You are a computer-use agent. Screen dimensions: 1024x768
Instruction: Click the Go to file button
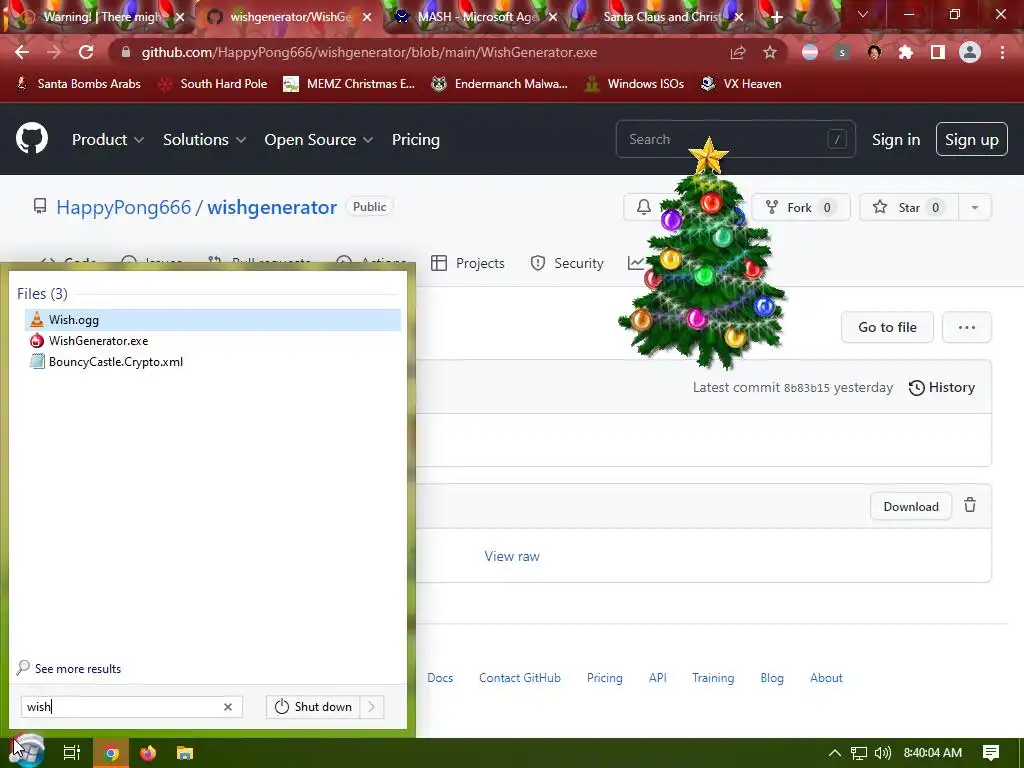(887, 327)
